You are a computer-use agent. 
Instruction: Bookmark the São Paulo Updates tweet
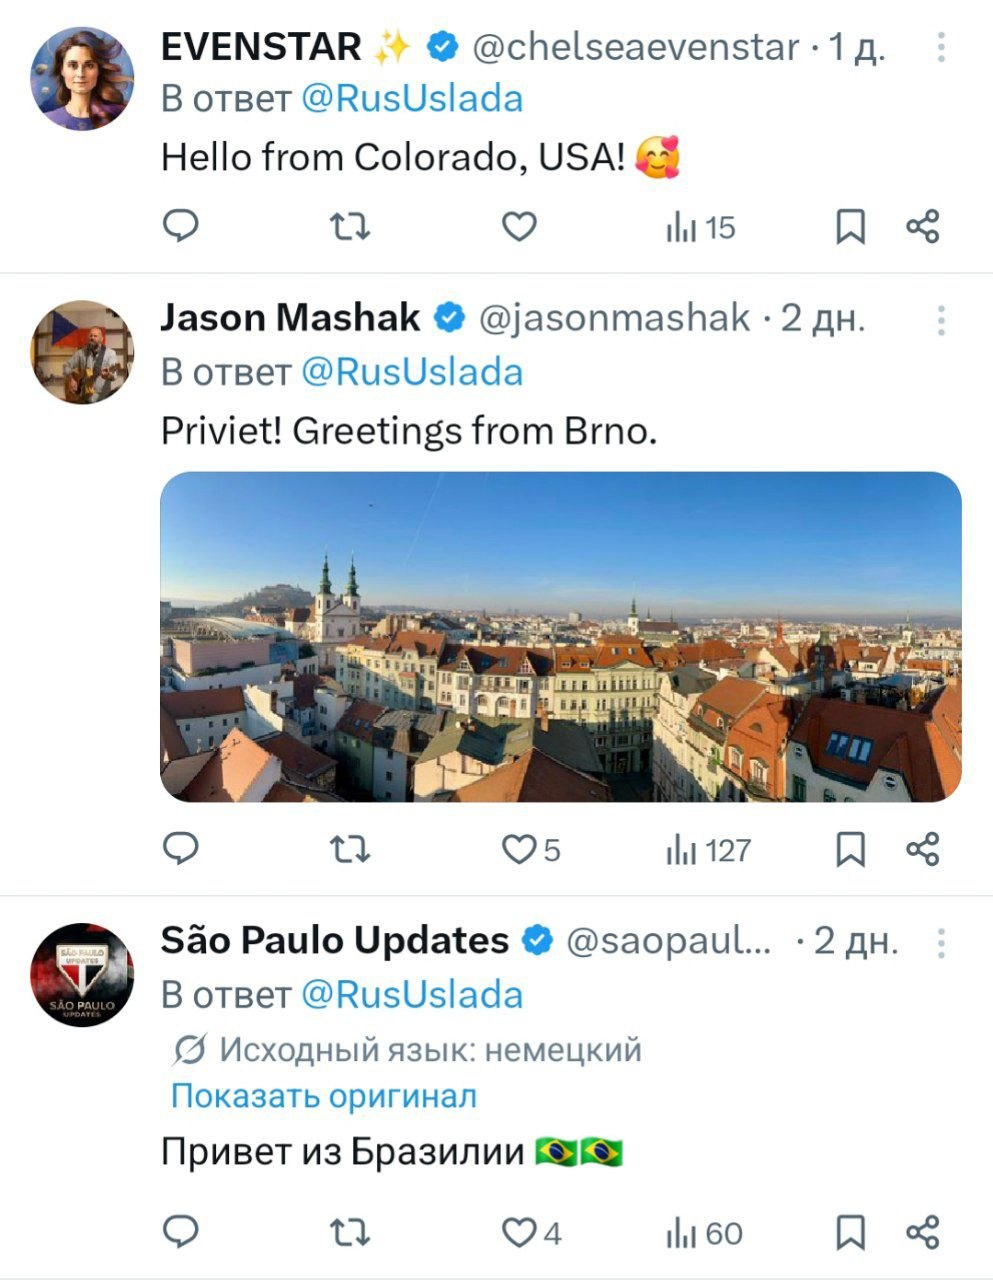(850, 1233)
